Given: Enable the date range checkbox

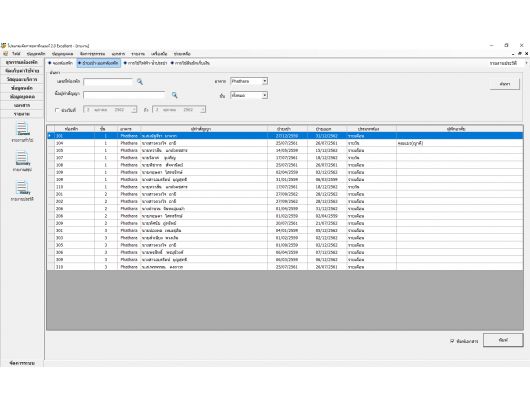Looking at the screenshot, I should [57, 110].
